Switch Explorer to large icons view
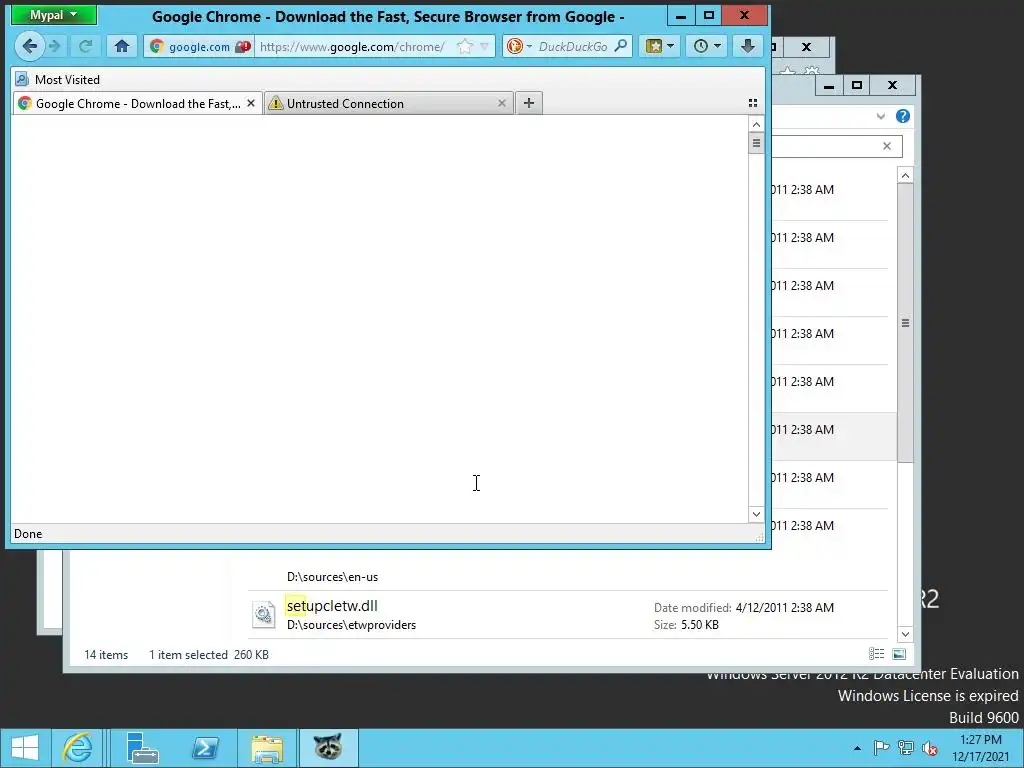This screenshot has height=768, width=1024. (899, 654)
